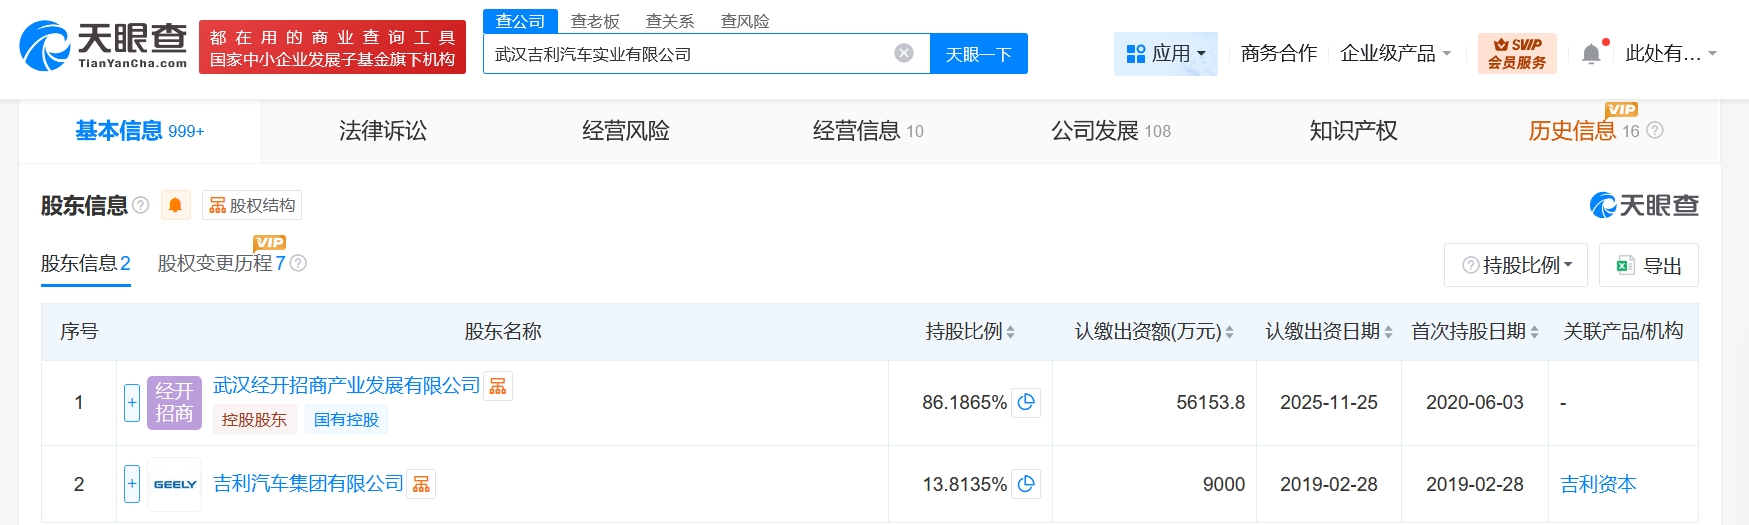
Task: Open the 企业级产品 dropdown
Action: 1395,54
